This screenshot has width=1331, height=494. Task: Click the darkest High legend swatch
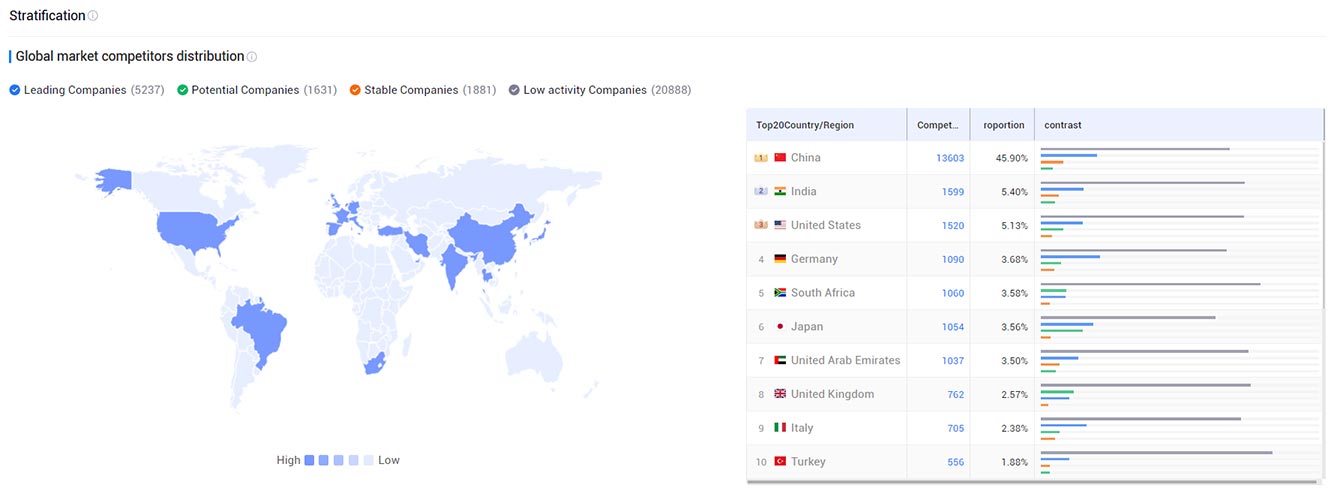tap(310, 460)
